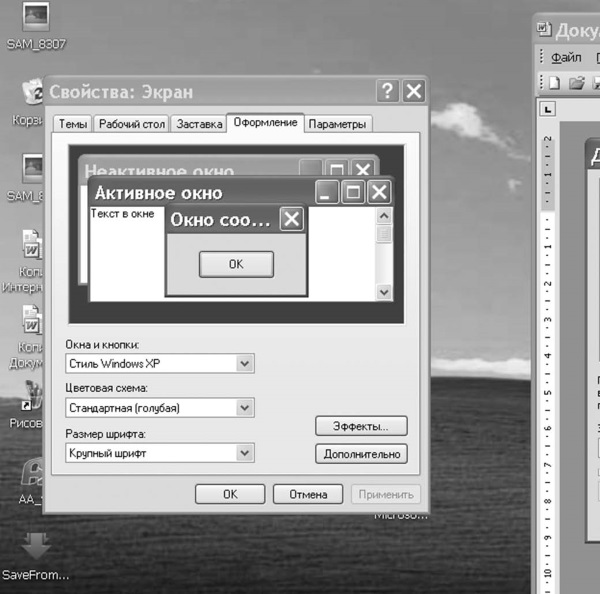
Task: Expand the font size dropdown
Action: point(244,453)
